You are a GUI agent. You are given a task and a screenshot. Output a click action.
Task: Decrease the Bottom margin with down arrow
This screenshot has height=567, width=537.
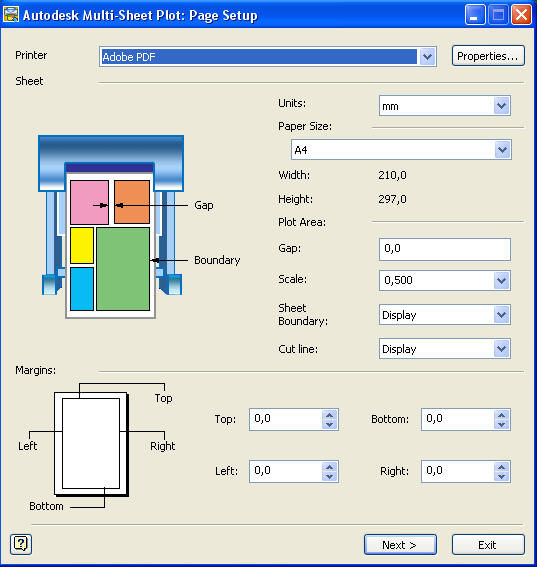tap(502, 425)
